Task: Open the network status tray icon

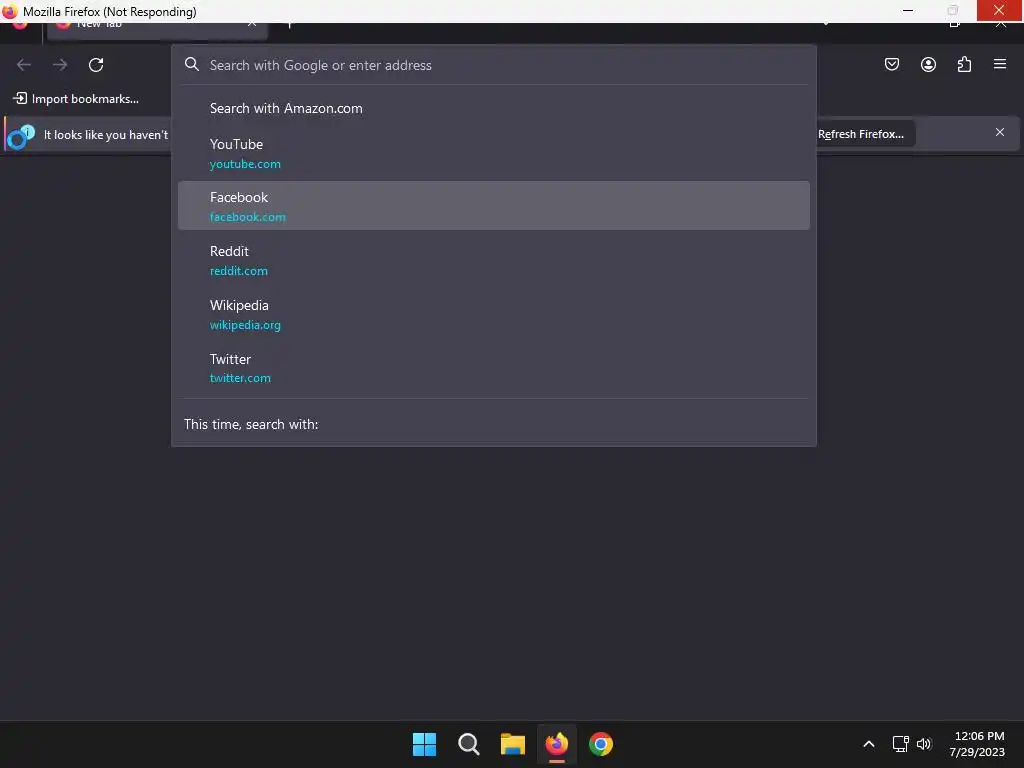Action: click(901, 744)
